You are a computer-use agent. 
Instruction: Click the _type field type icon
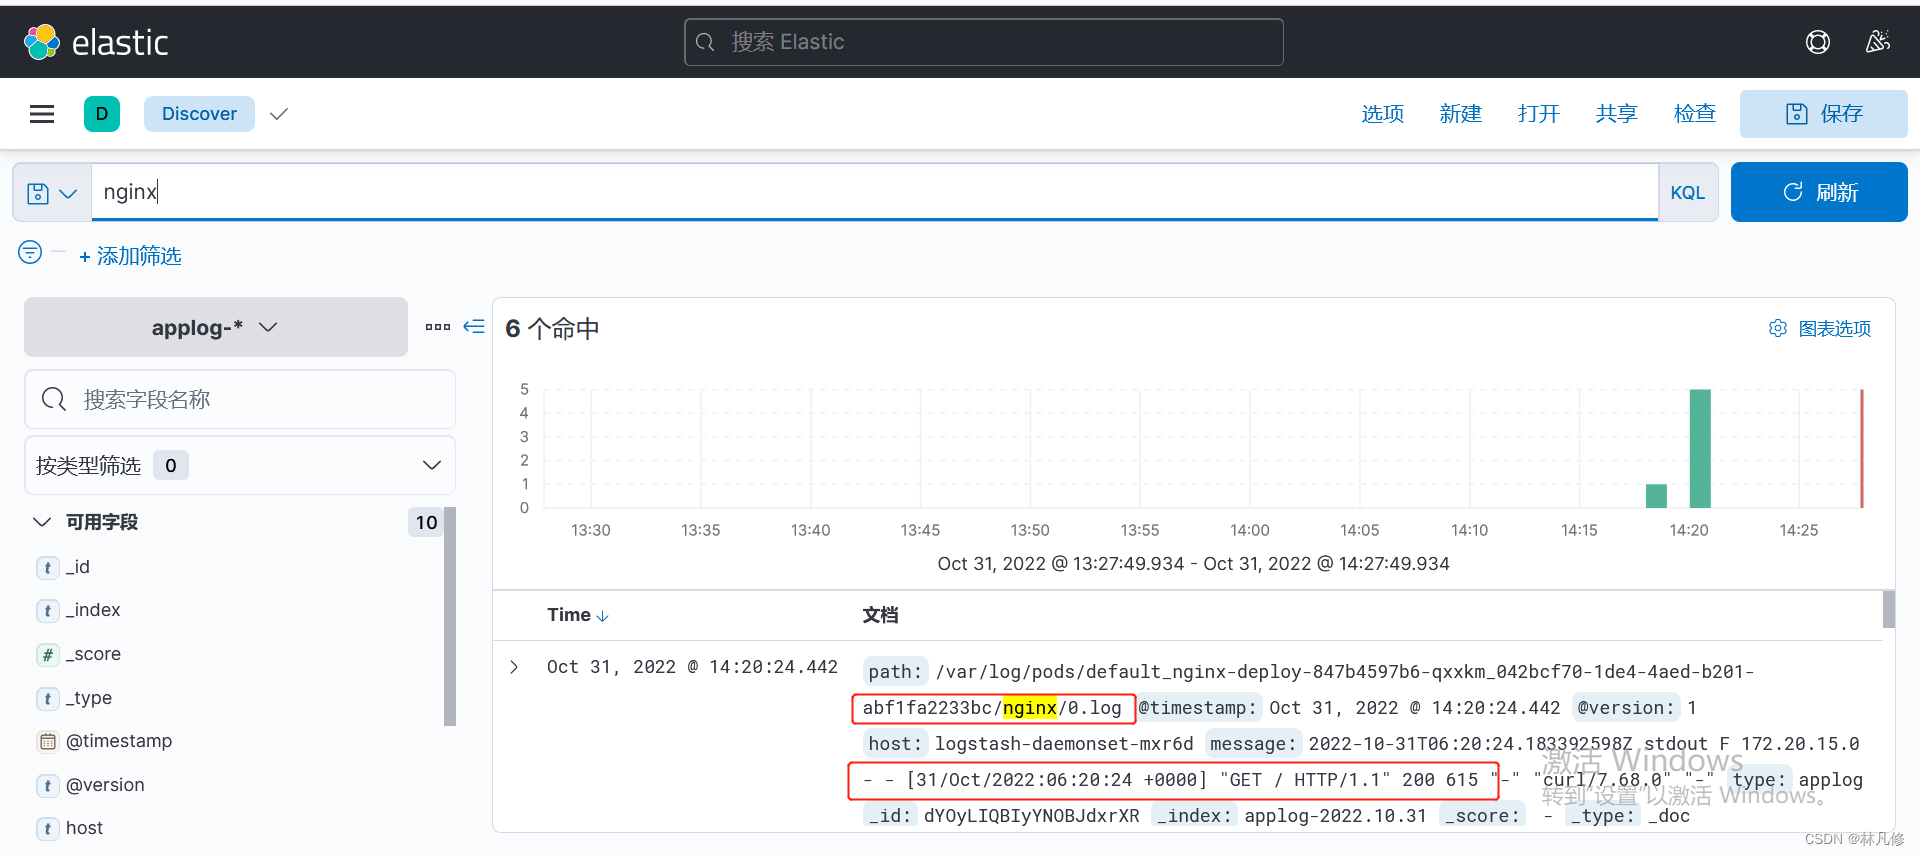pyautogui.click(x=47, y=698)
